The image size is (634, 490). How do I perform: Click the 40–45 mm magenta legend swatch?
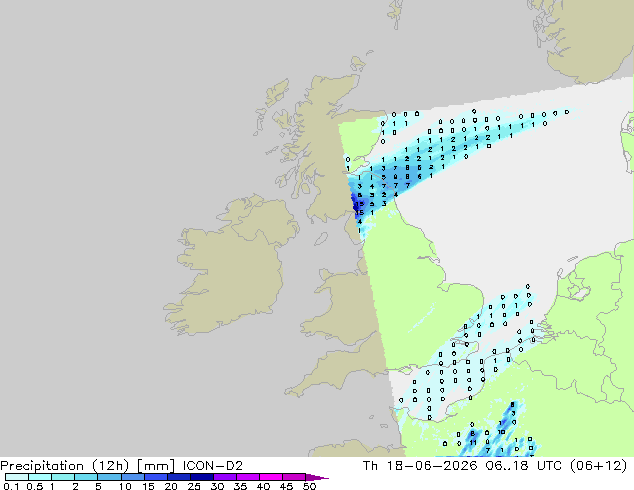pyautogui.click(x=271, y=477)
